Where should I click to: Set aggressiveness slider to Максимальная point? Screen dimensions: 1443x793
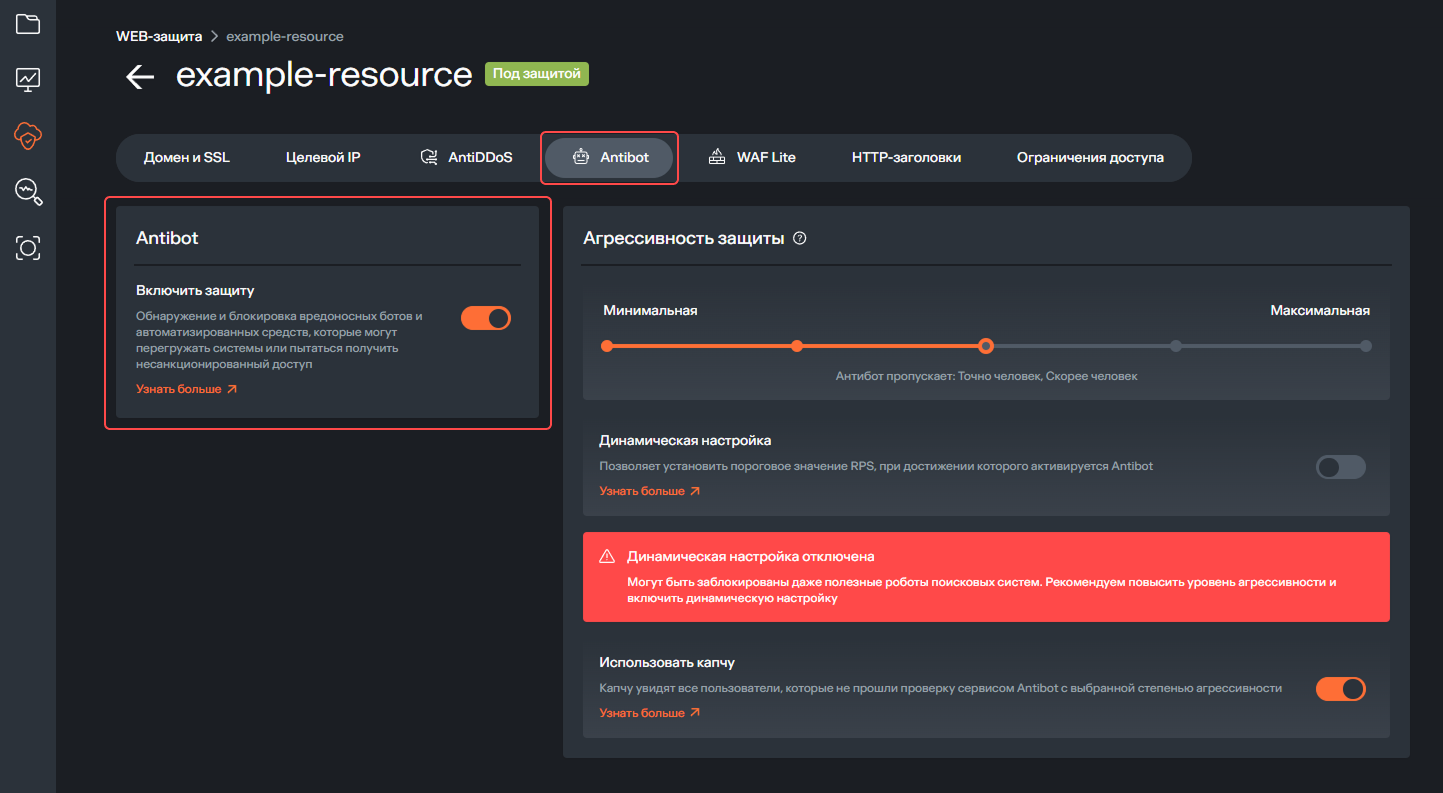[x=1366, y=346]
